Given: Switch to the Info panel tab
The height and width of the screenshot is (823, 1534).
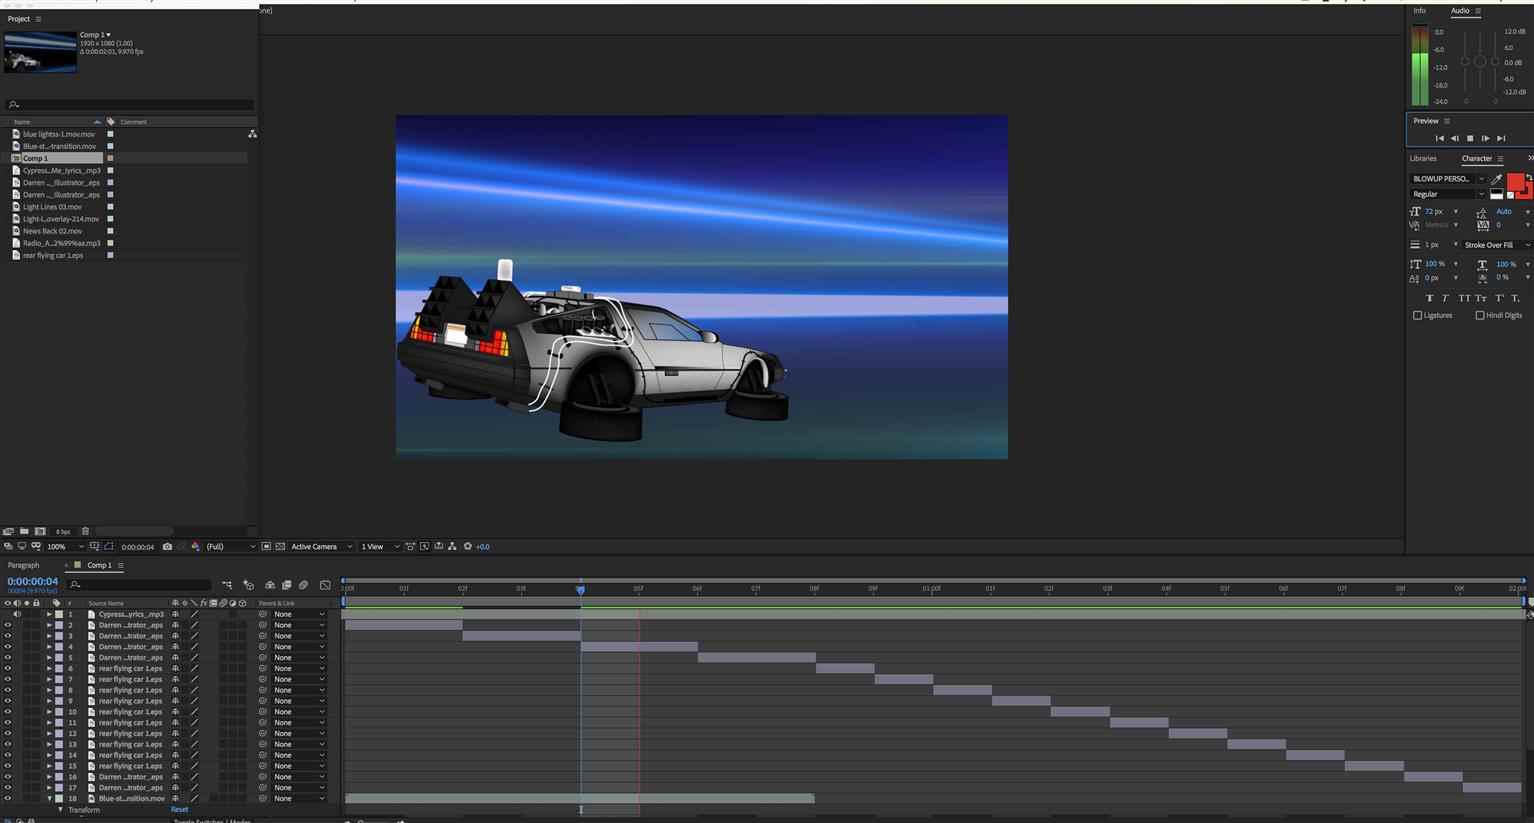Looking at the screenshot, I should point(1419,11).
